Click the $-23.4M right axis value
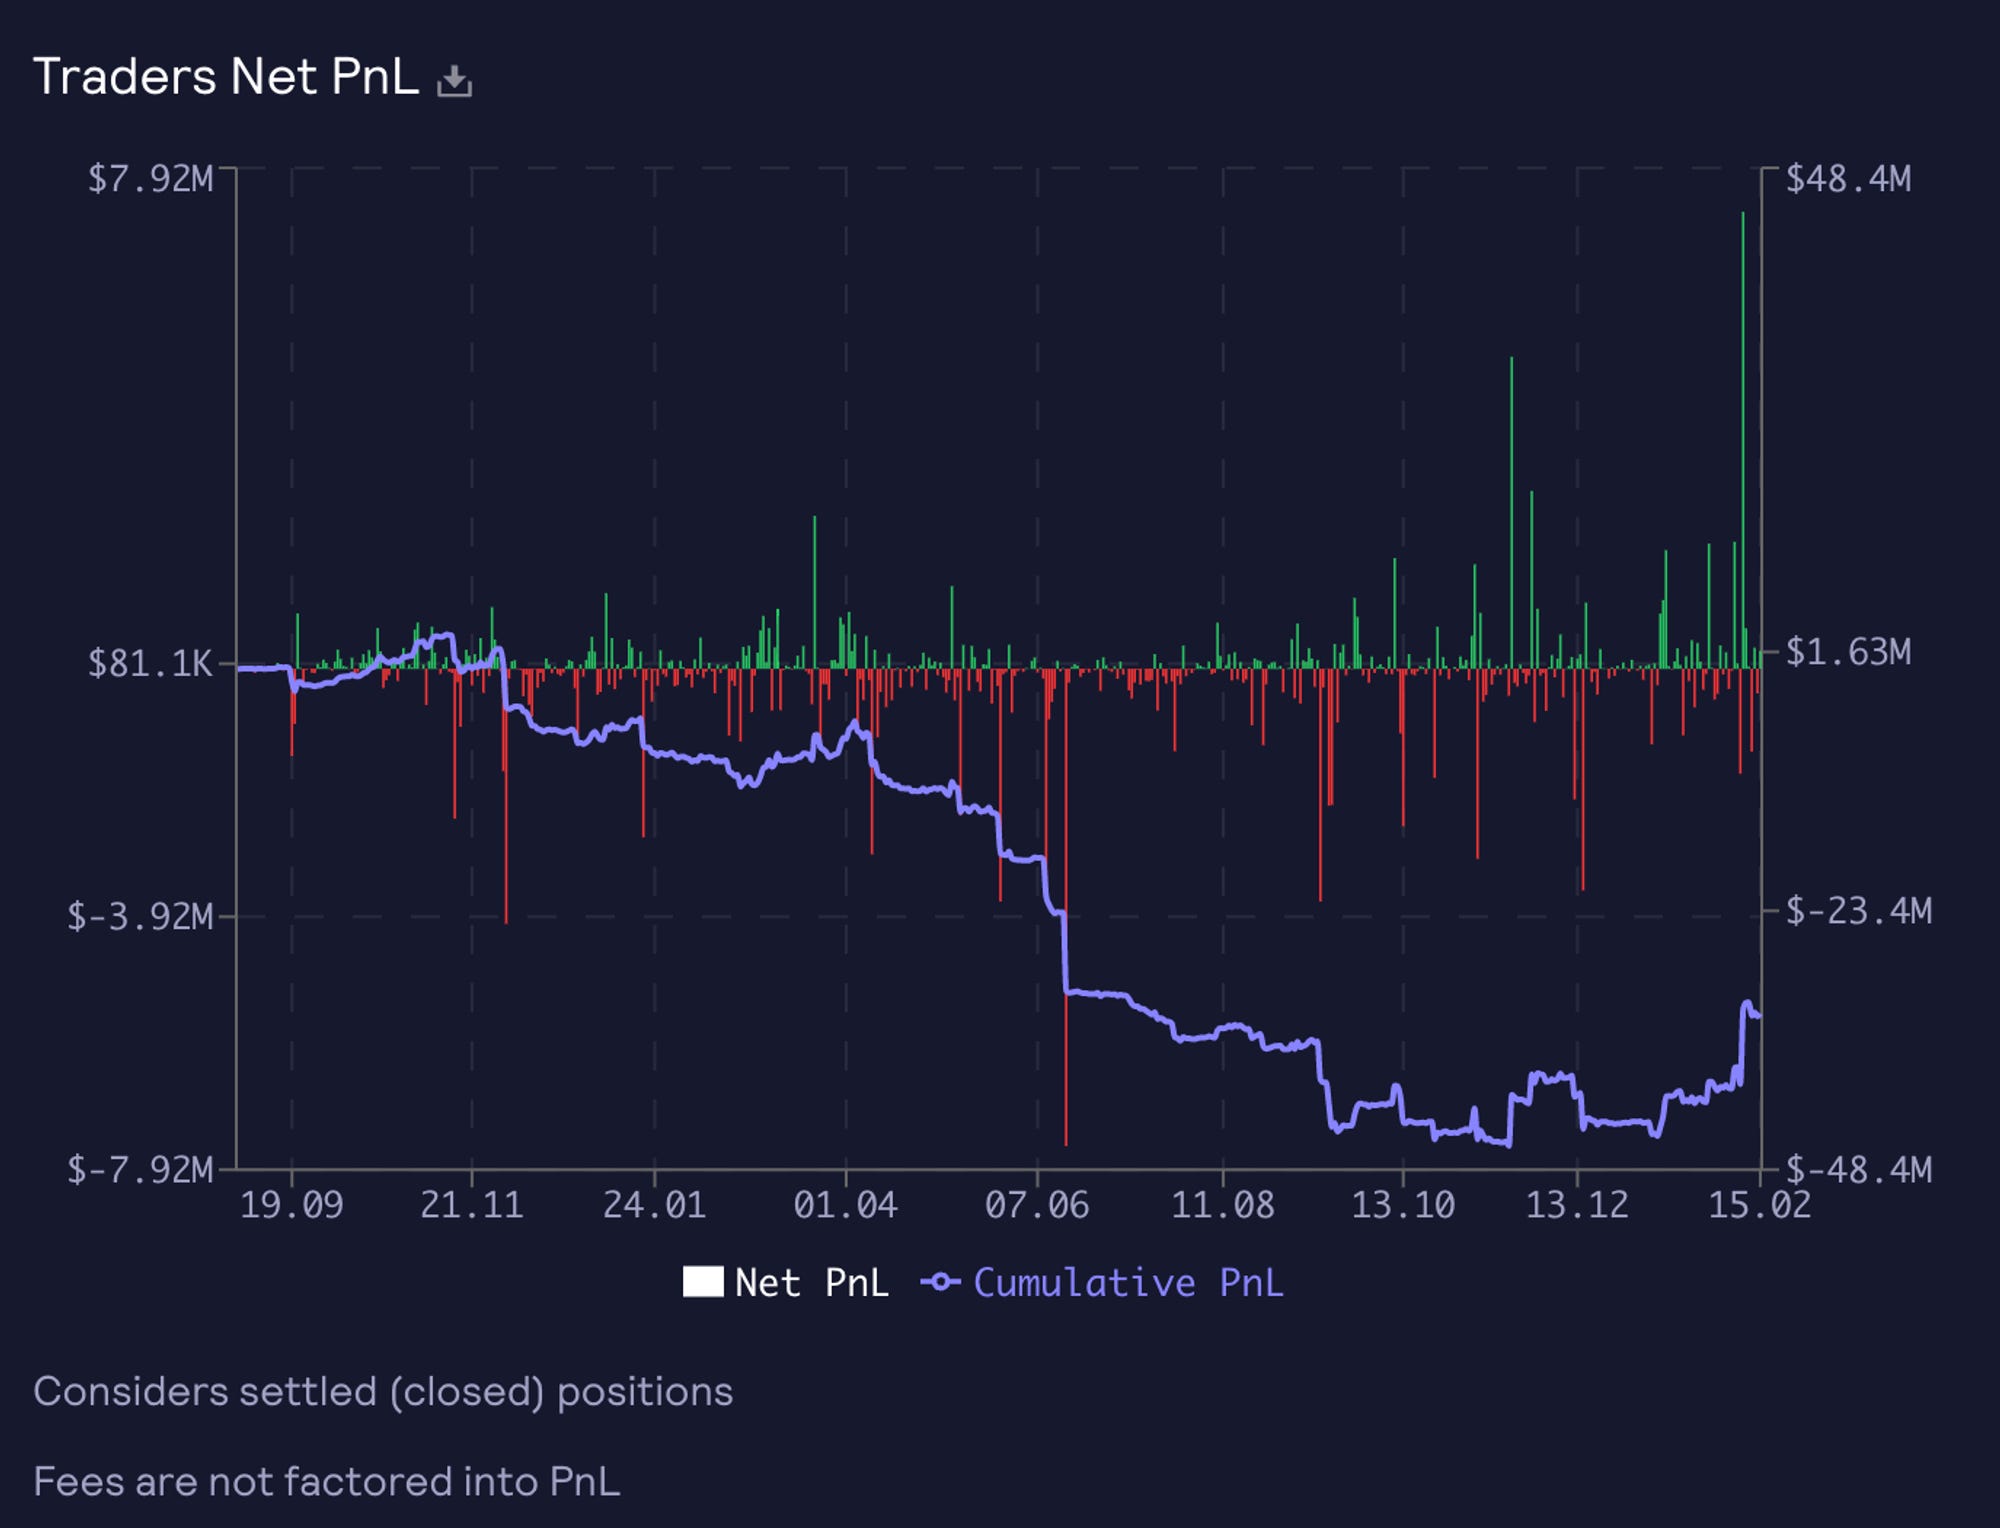 (1859, 911)
